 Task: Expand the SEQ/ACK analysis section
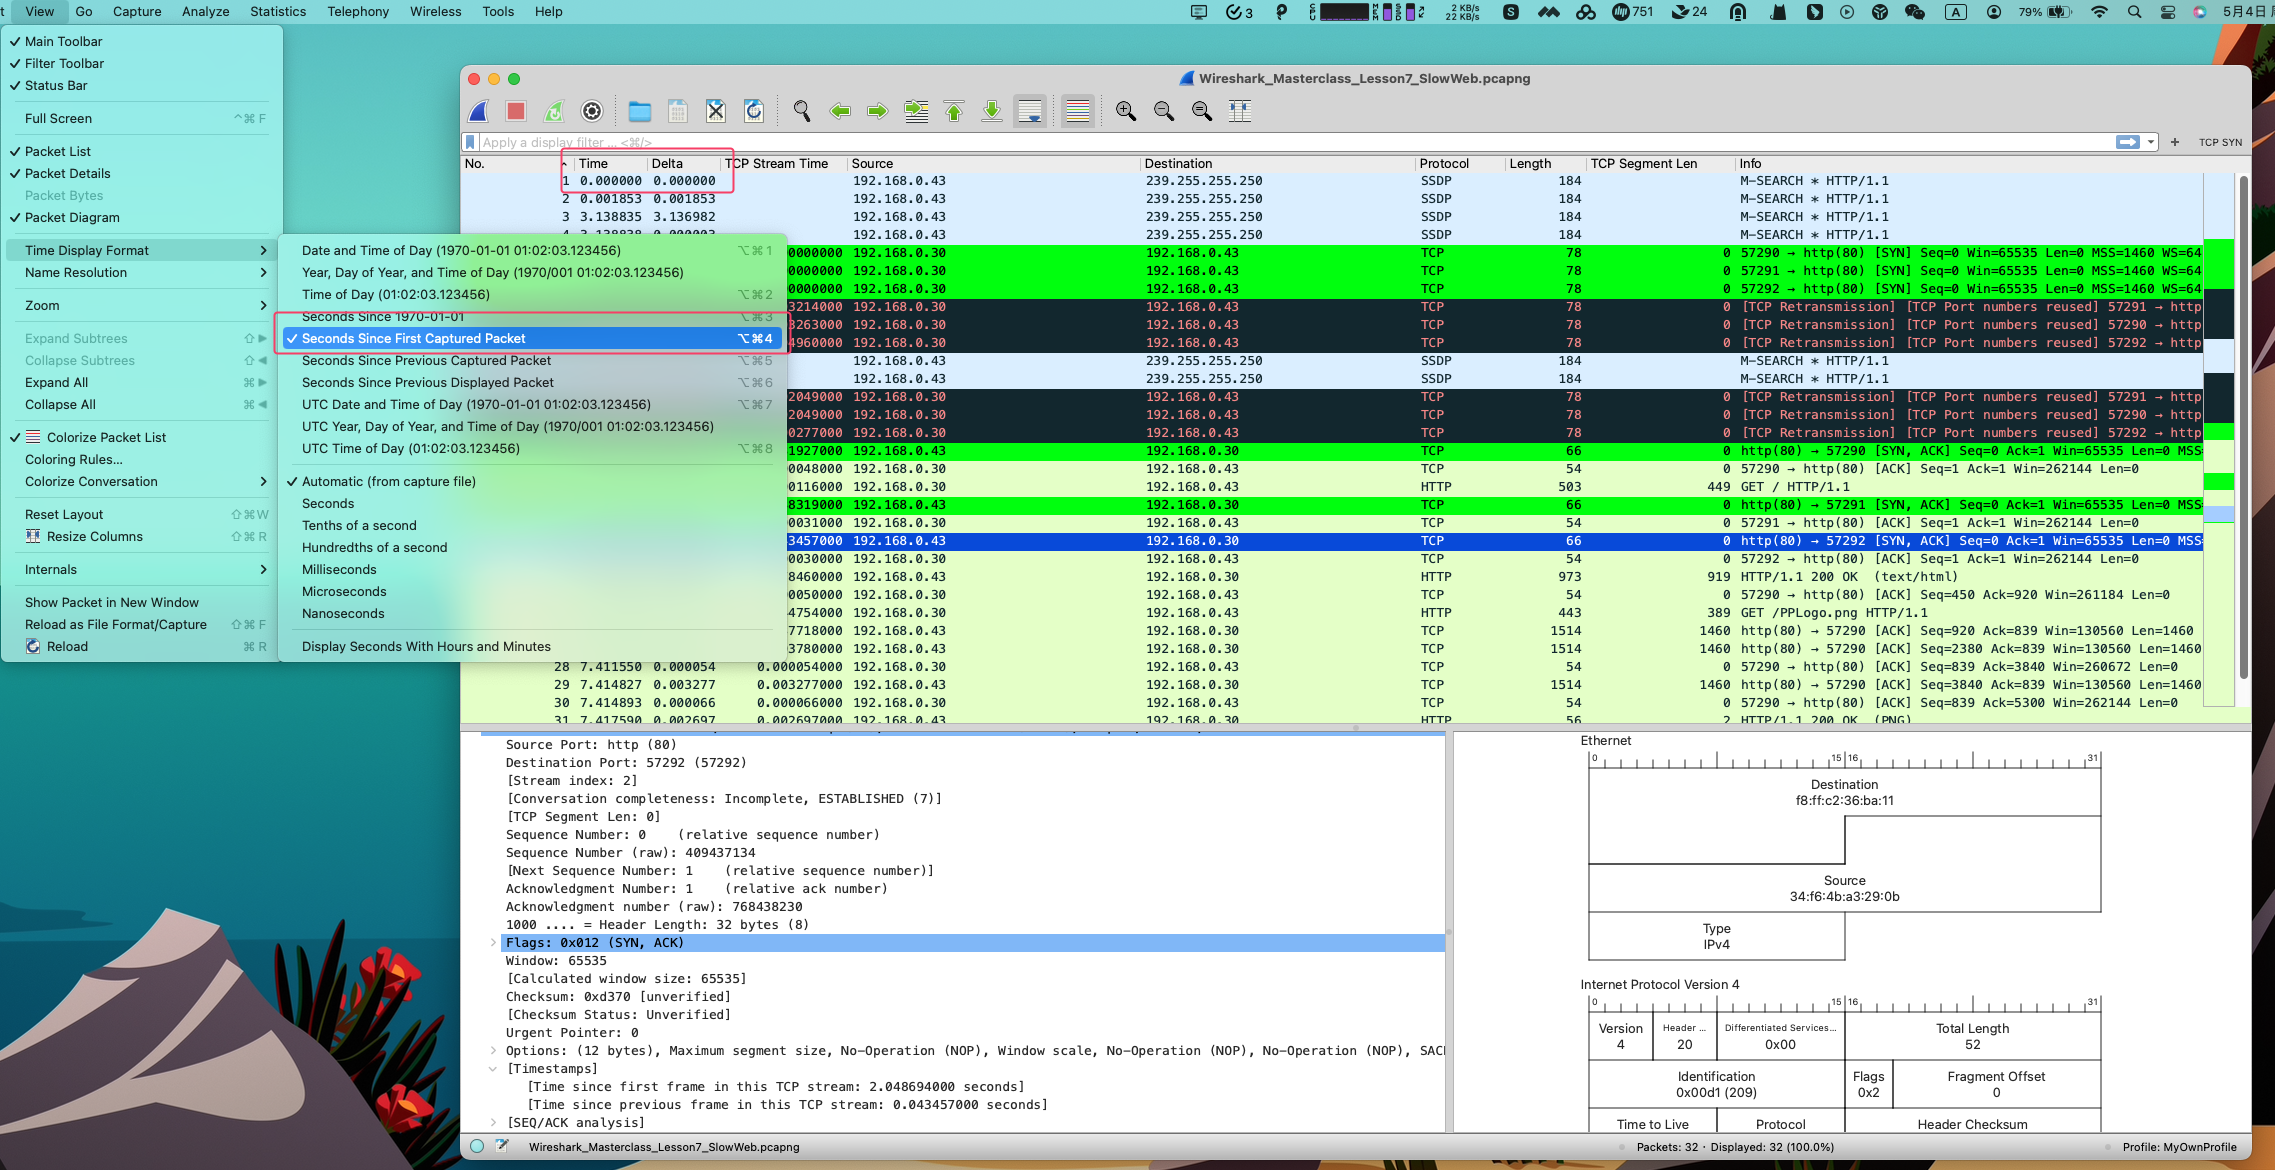tap(493, 1122)
